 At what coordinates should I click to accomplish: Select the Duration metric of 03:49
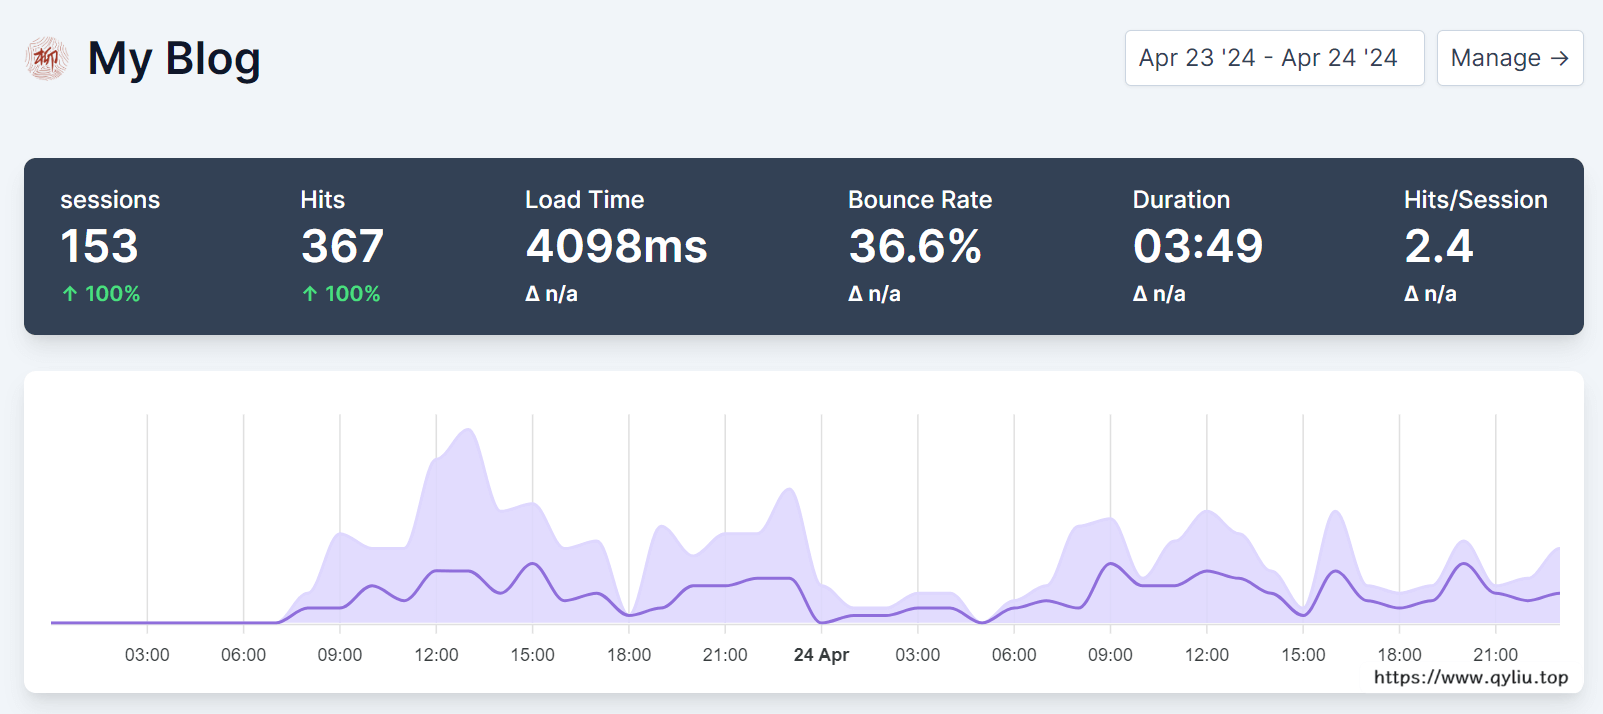click(1197, 246)
